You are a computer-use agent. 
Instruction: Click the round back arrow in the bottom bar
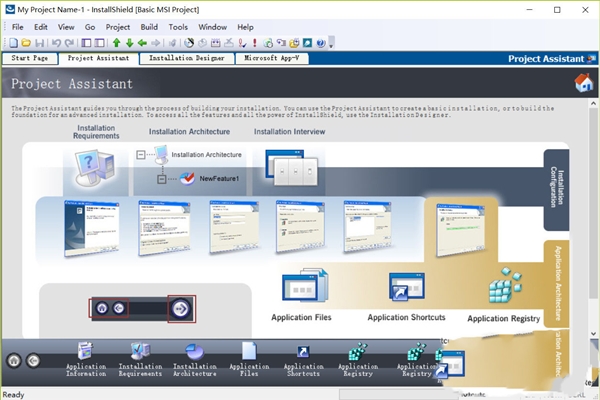pyautogui.click(x=33, y=360)
